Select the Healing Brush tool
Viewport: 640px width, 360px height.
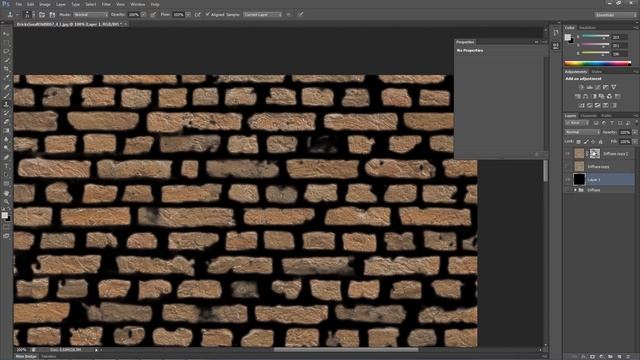[6, 87]
